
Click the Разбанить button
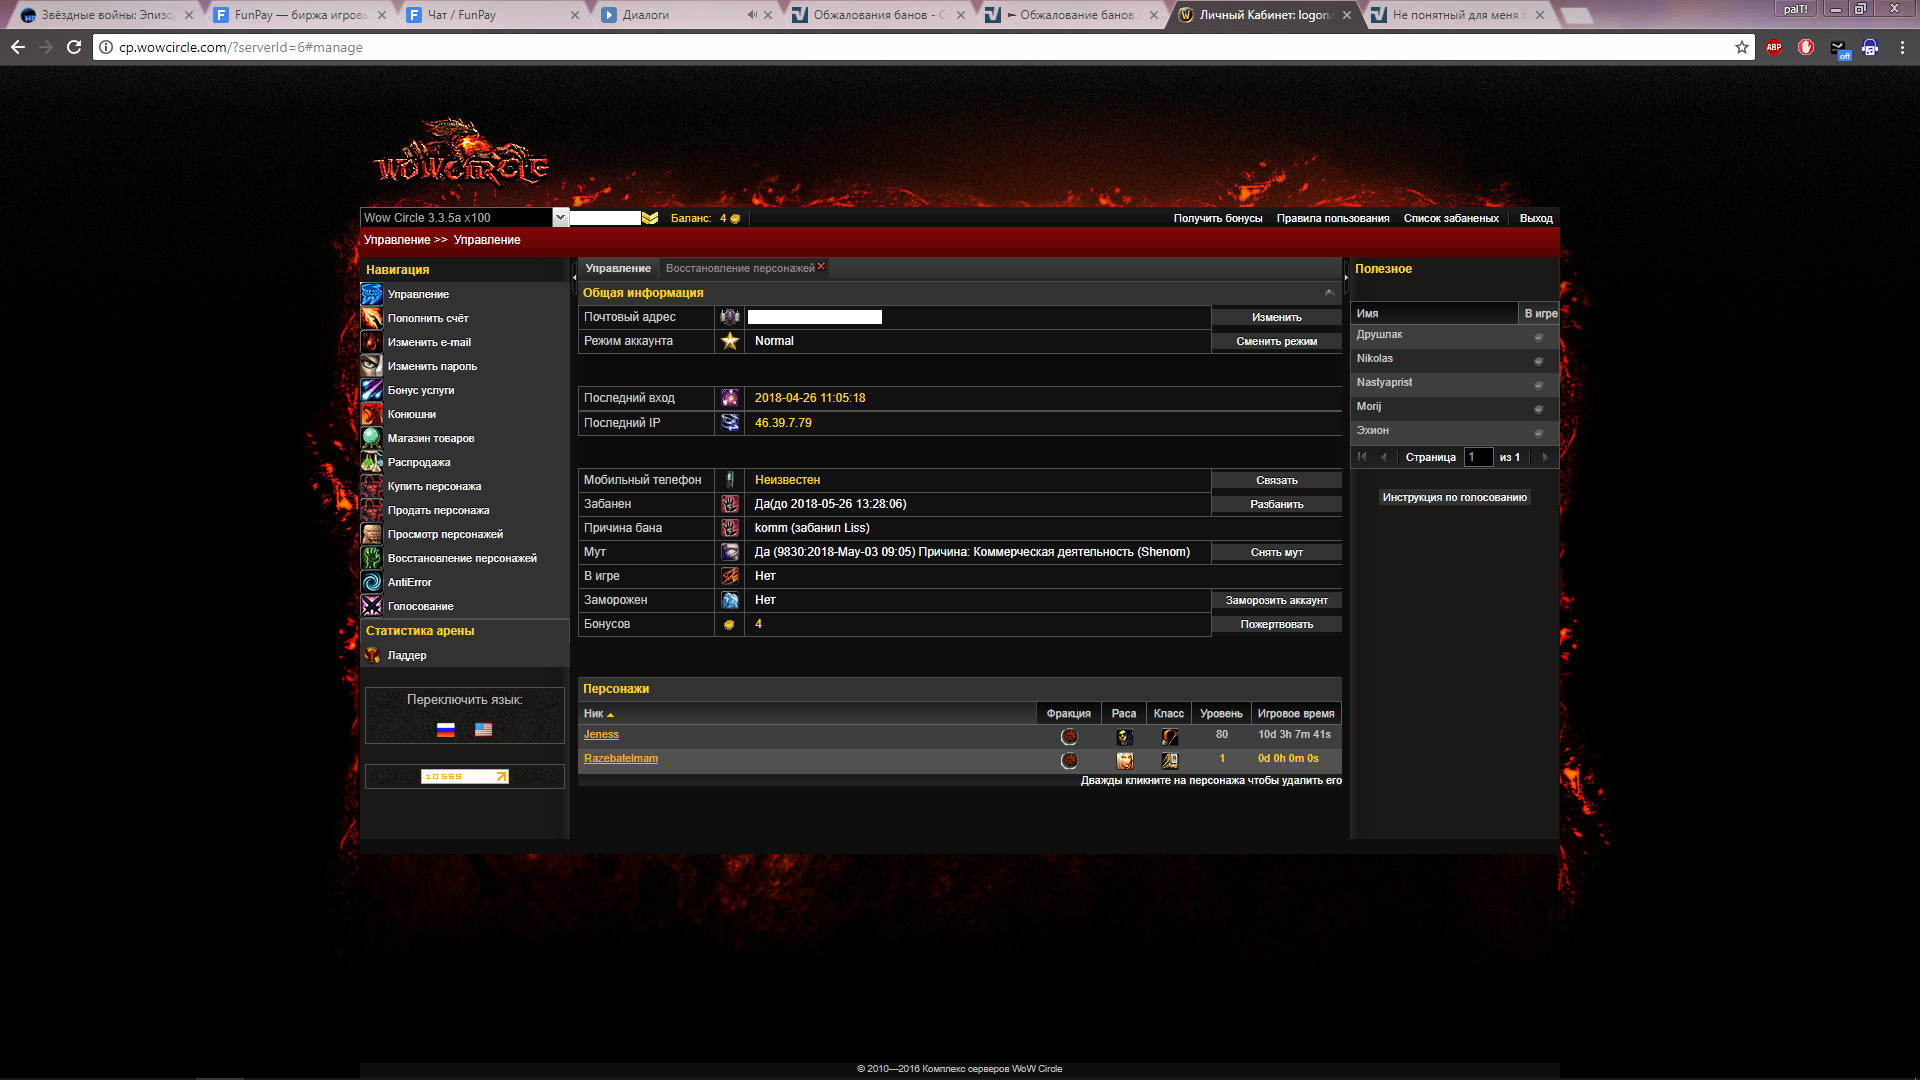(x=1276, y=504)
